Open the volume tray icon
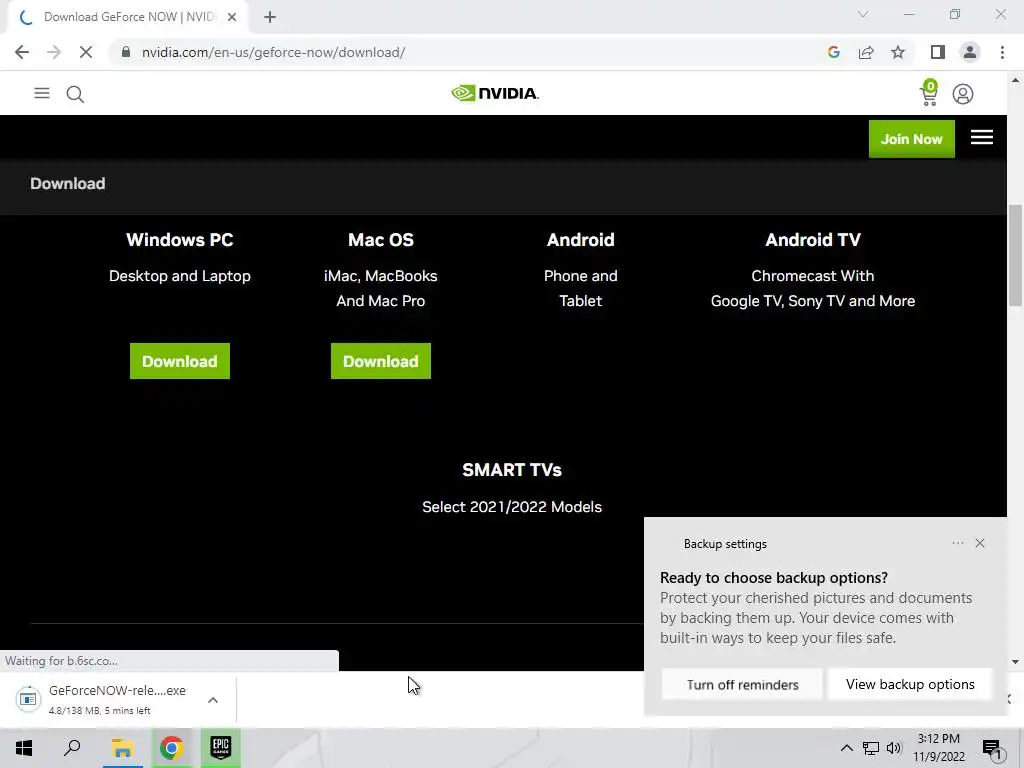Viewport: 1024px width, 768px height. [x=894, y=748]
